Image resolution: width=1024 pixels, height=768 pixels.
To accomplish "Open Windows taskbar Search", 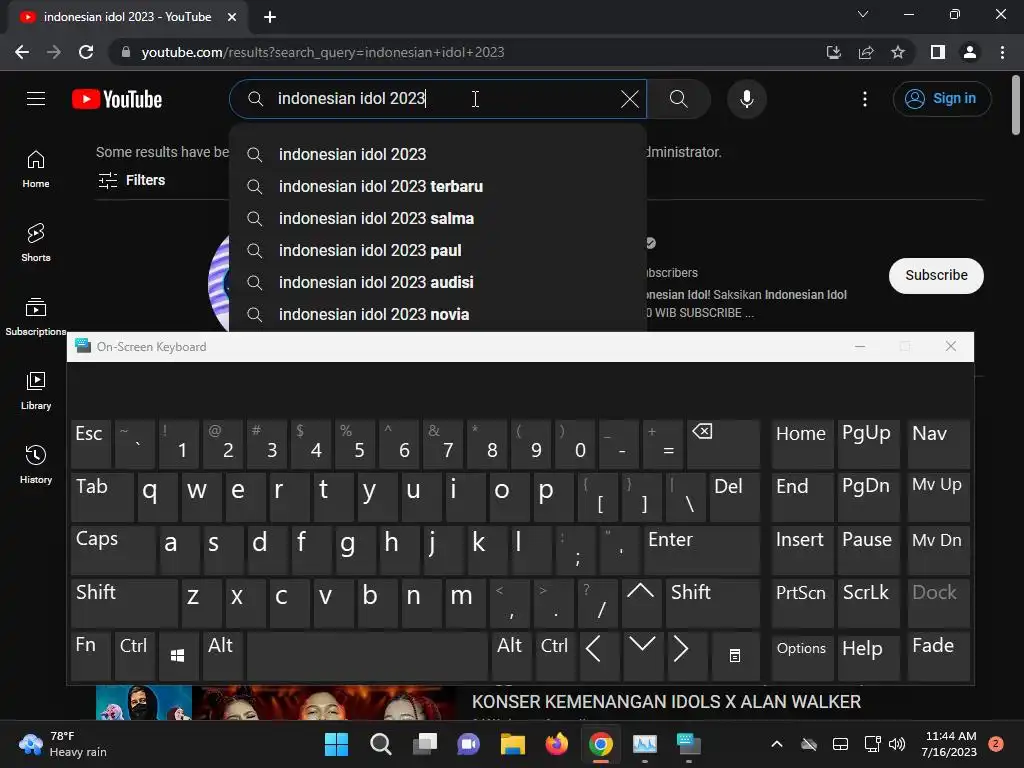I will pos(381,744).
